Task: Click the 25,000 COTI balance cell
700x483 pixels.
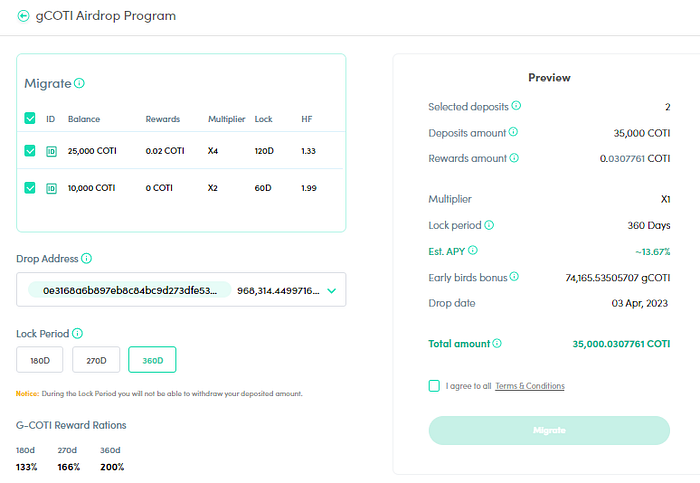Action: (92, 151)
